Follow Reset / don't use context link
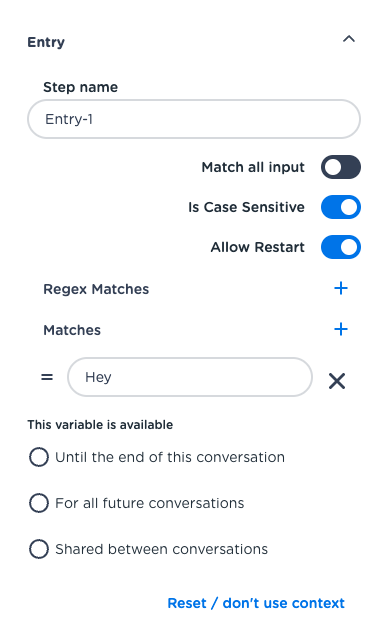The image size is (387, 618). tap(256, 603)
